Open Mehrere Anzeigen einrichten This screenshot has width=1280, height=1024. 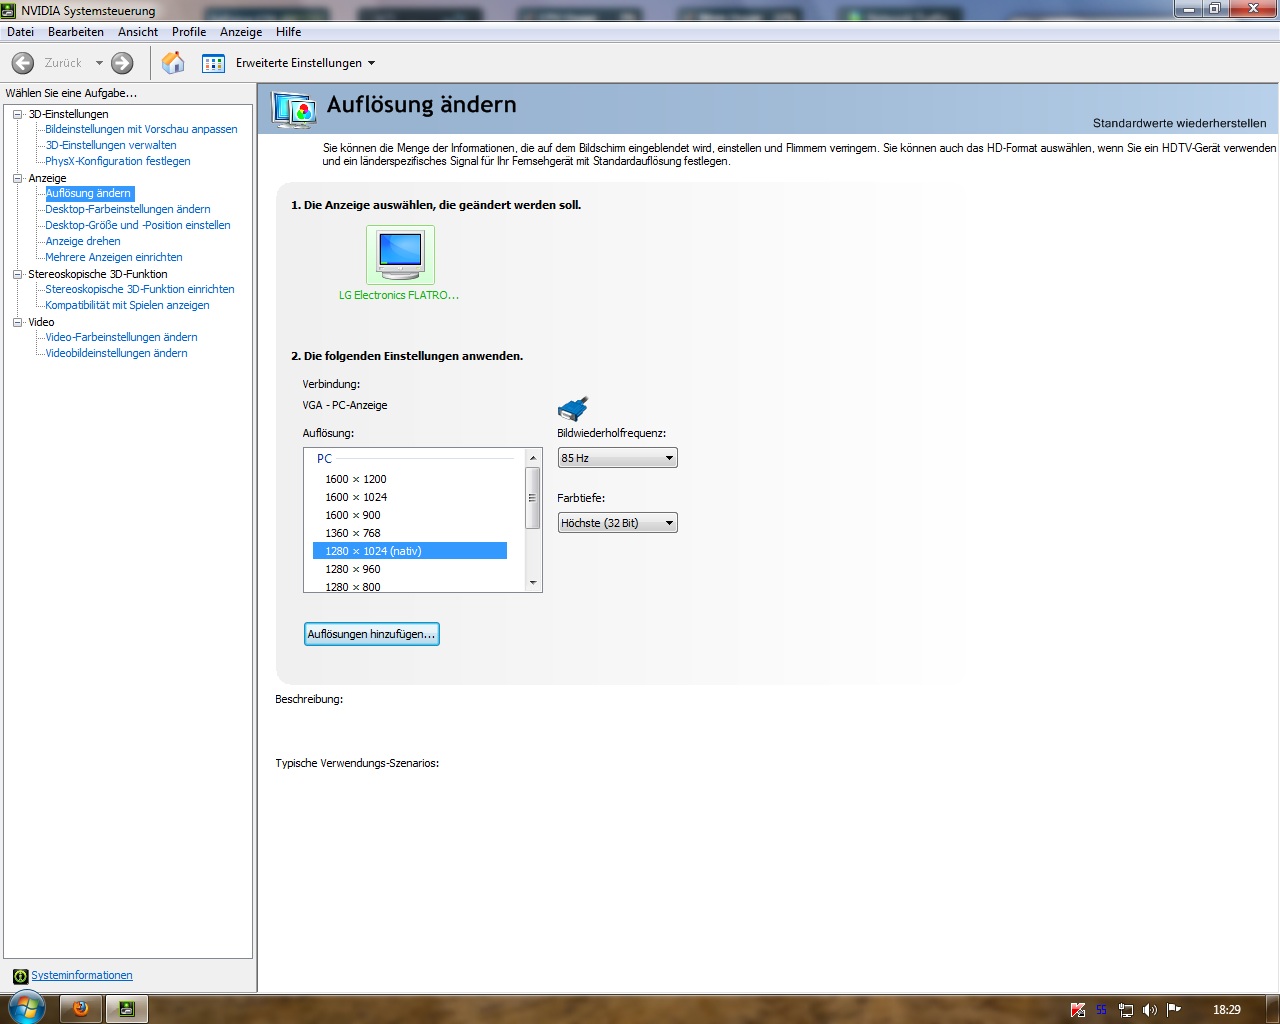pyautogui.click(x=114, y=257)
